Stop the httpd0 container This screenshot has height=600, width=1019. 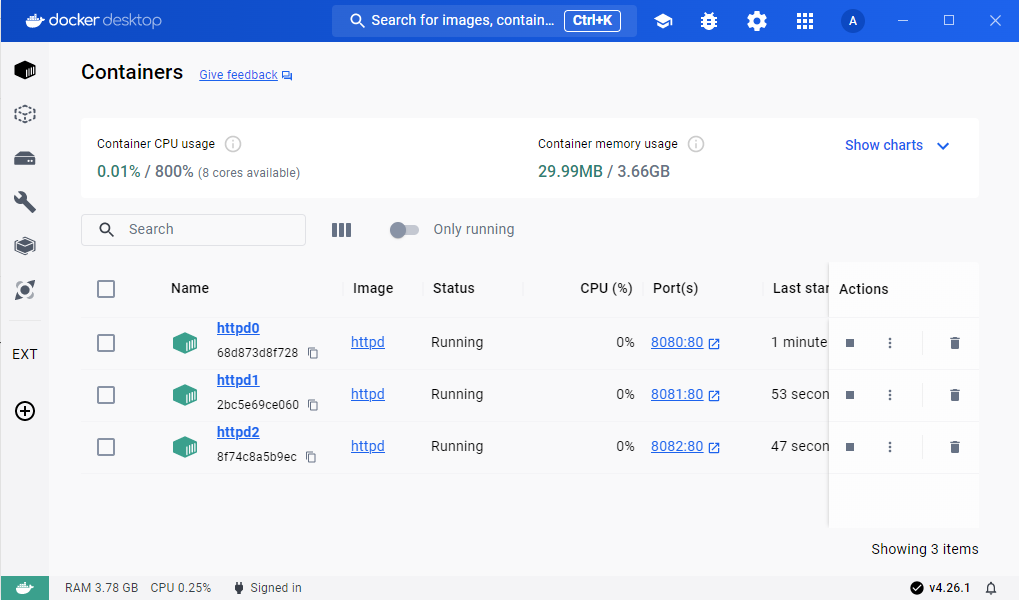point(849,343)
